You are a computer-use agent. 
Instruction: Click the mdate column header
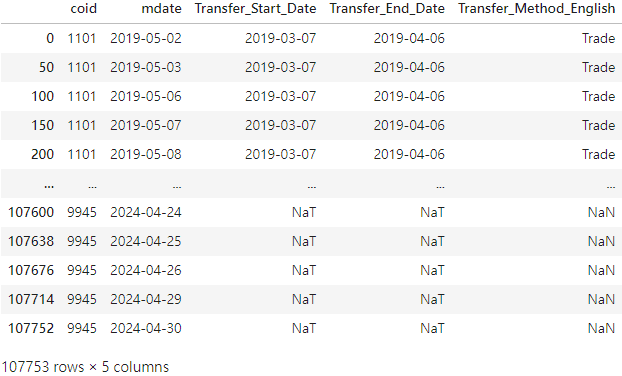pyautogui.click(x=161, y=9)
